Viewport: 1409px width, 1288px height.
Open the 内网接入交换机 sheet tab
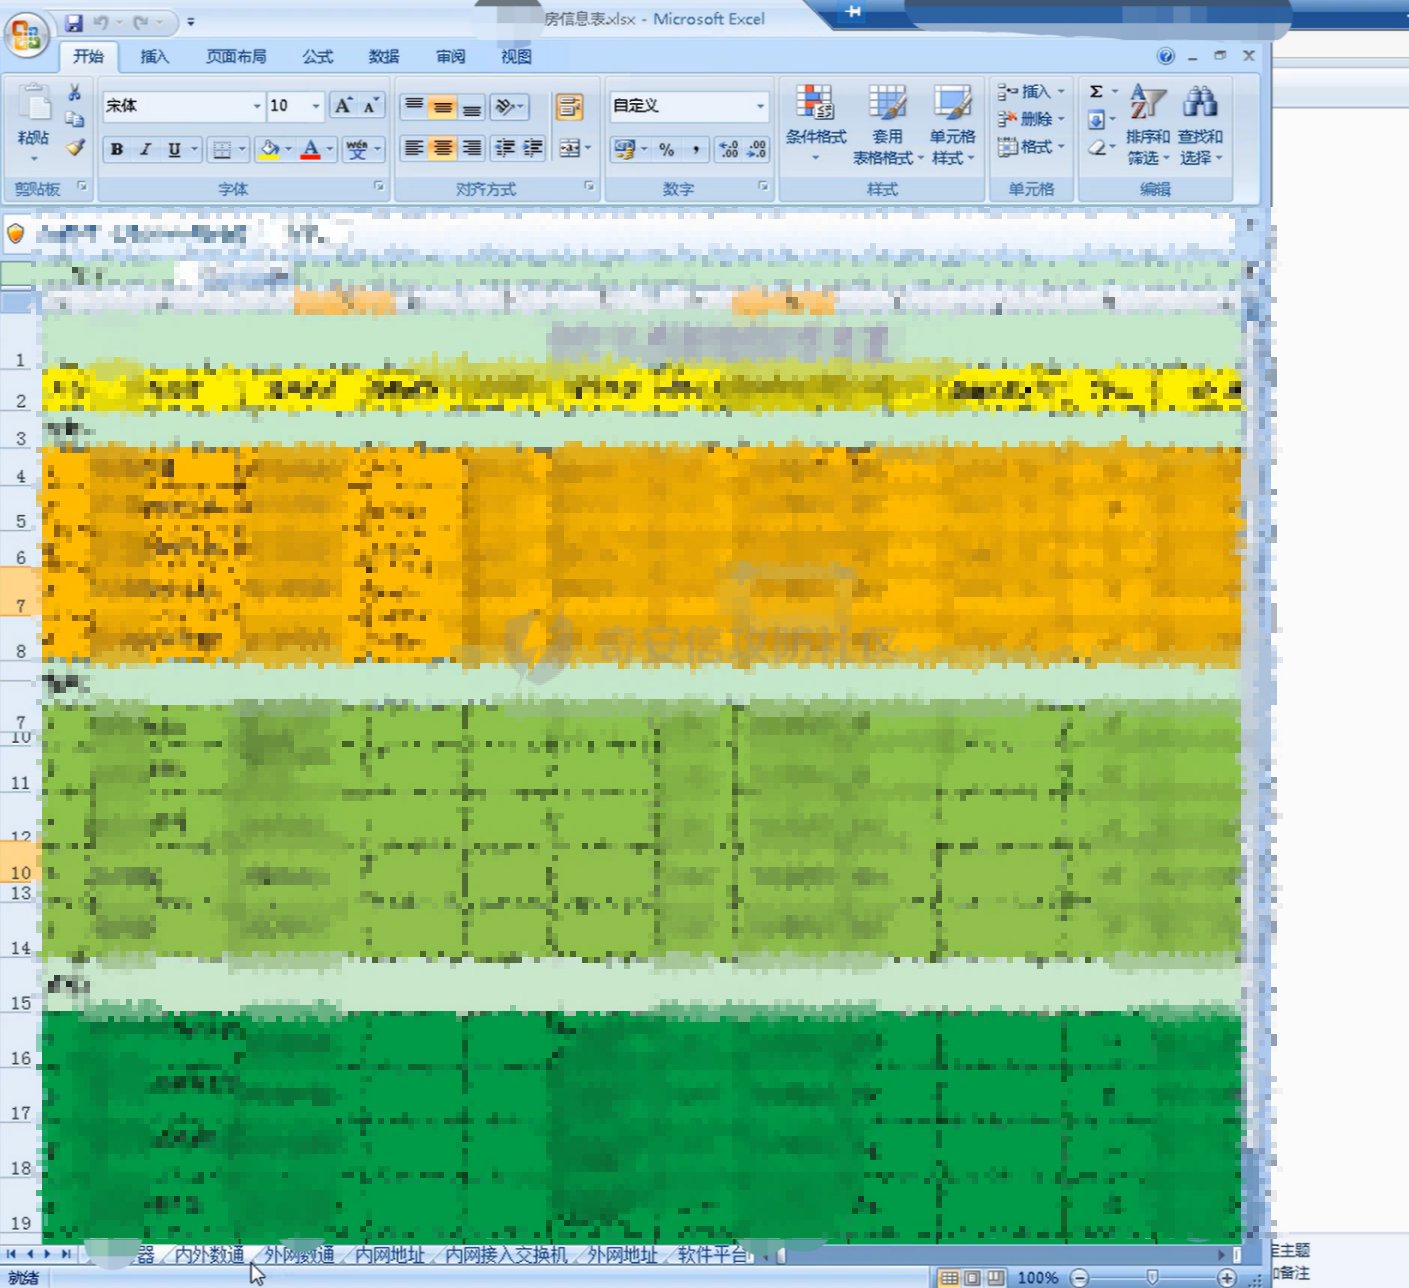506,1255
